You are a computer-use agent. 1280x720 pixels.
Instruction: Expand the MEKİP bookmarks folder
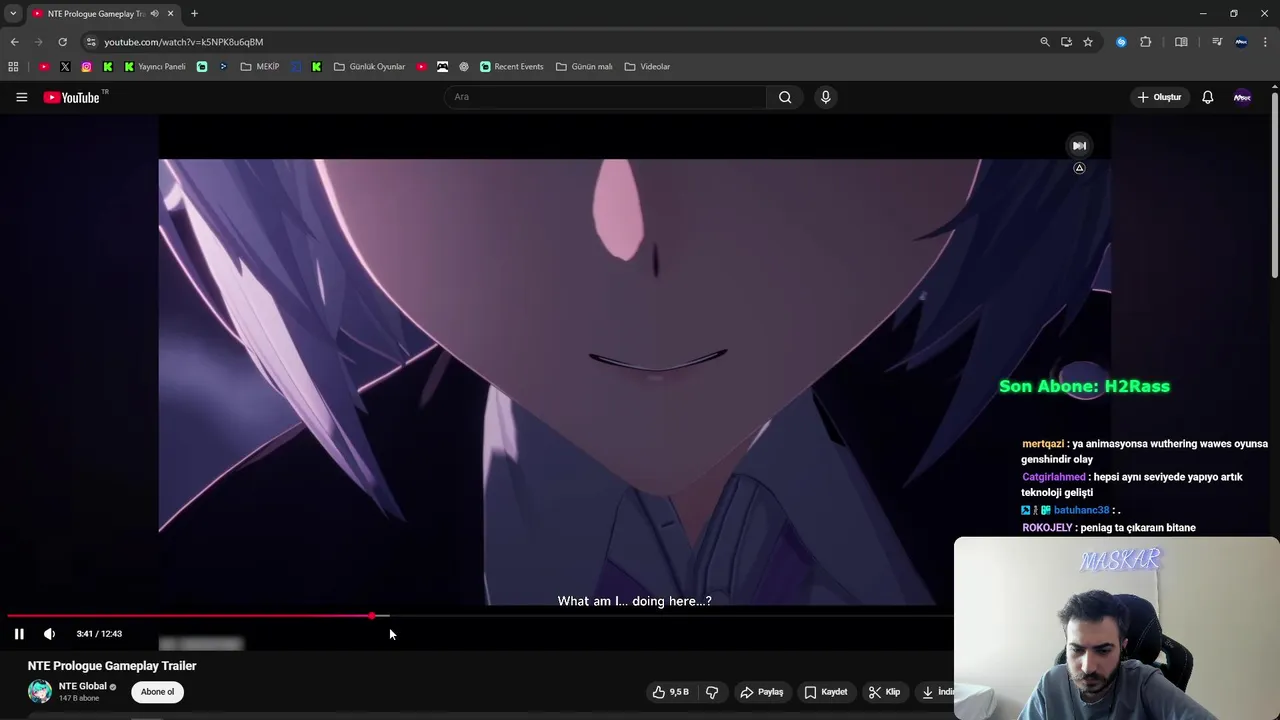click(260, 67)
